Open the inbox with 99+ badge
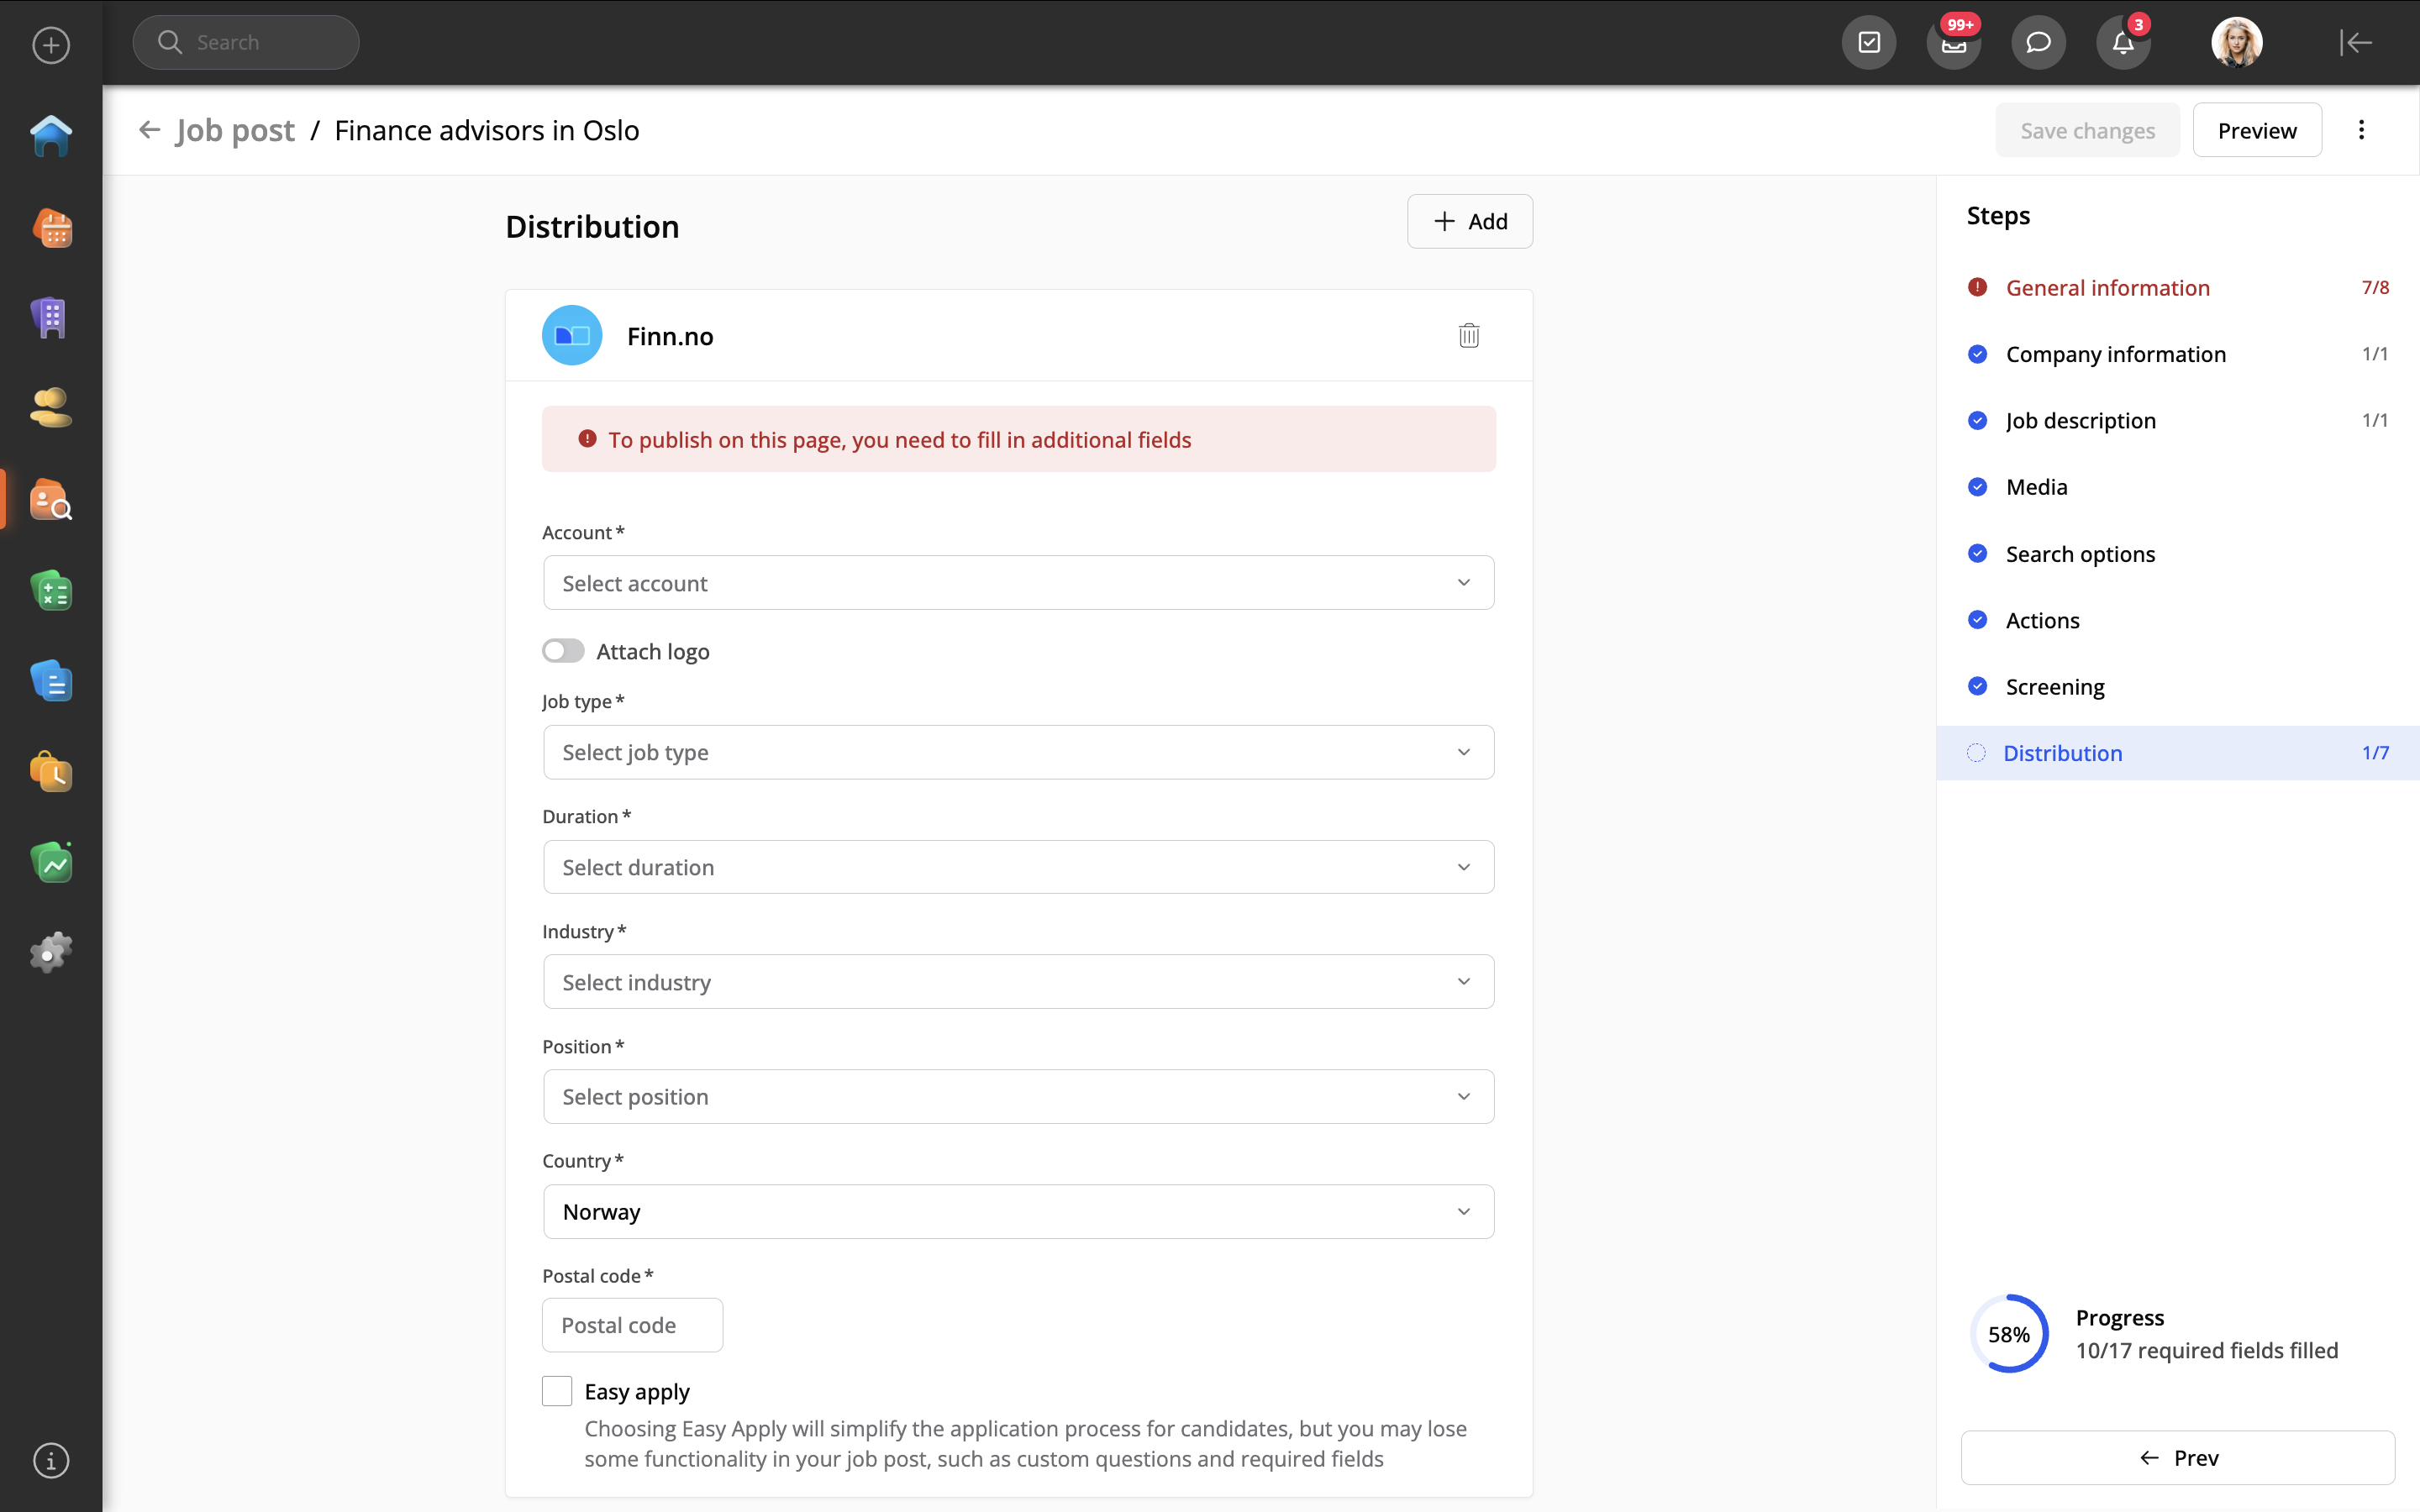Viewport: 2420px width, 1512px height. click(x=1953, y=43)
